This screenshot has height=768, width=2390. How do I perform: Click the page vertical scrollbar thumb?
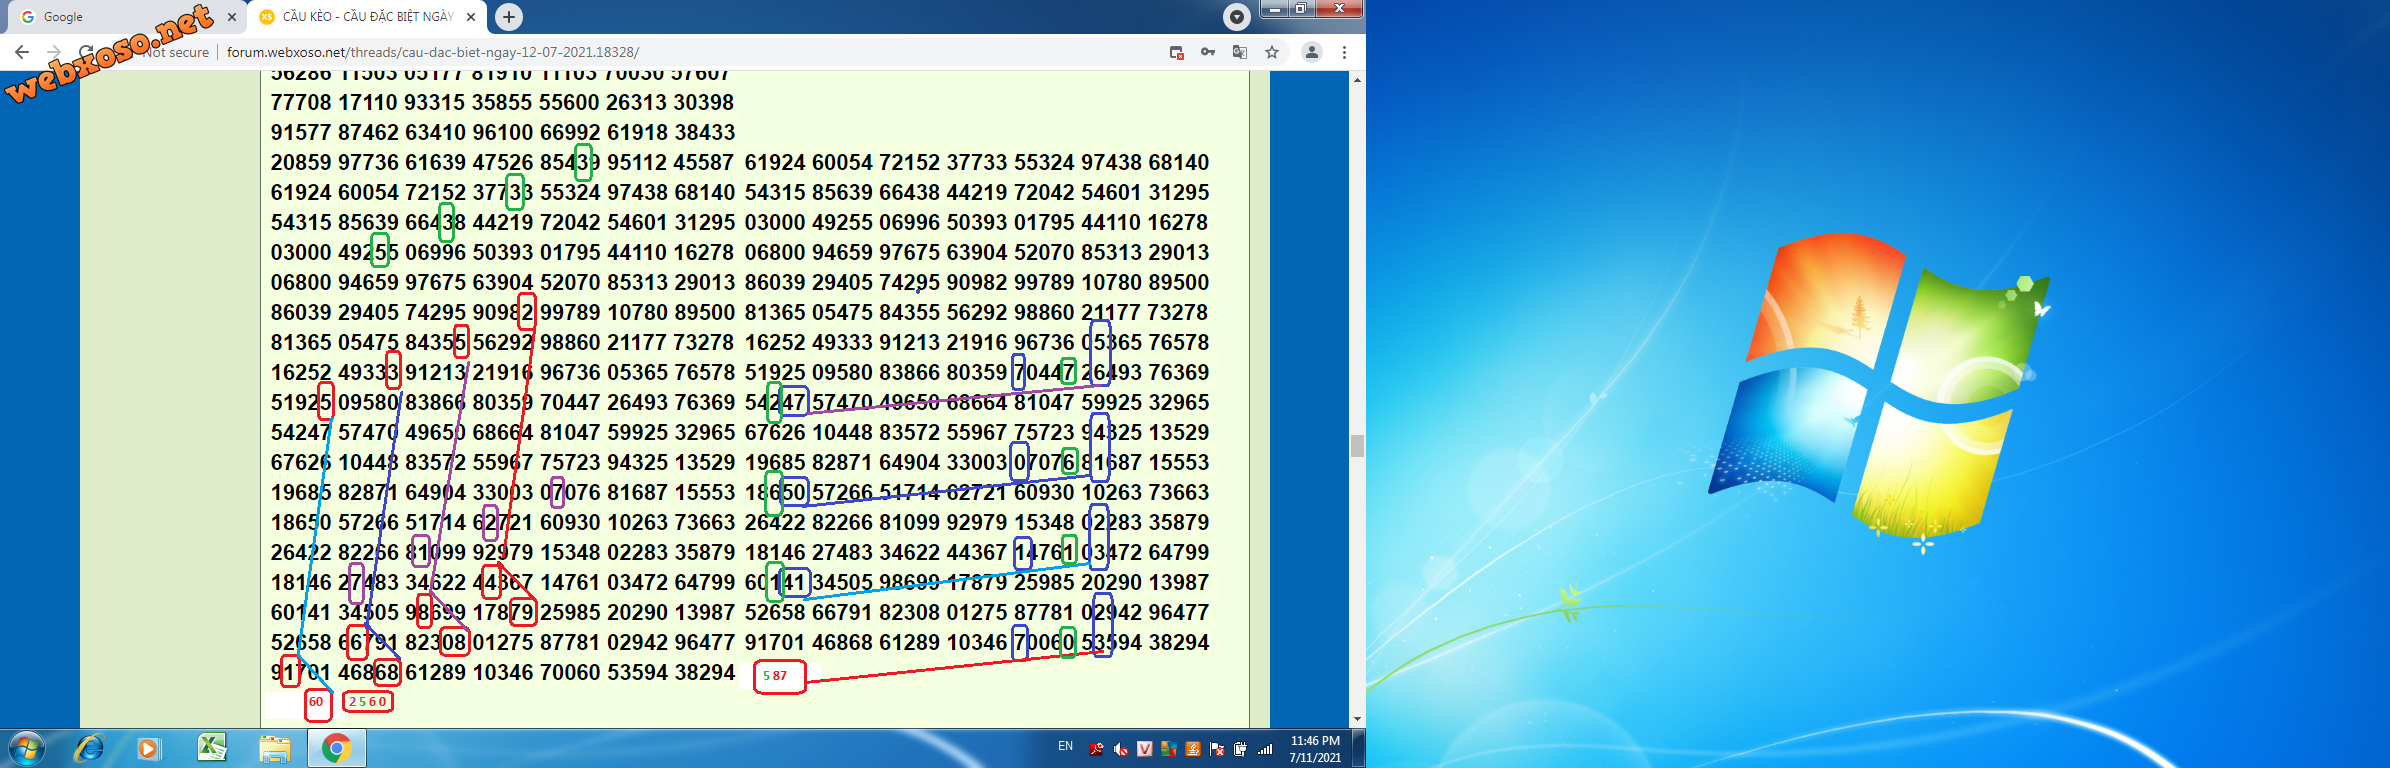click(x=1357, y=445)
